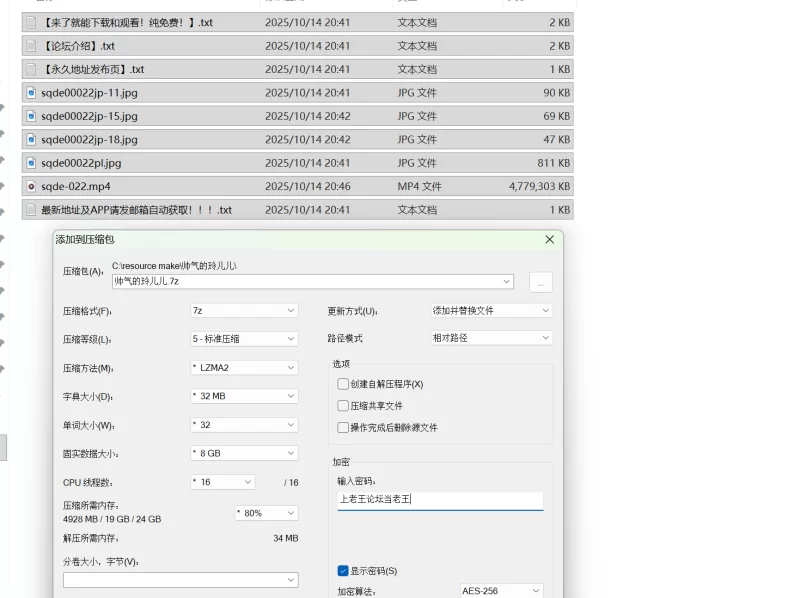The height and width of the screenshot is (598, 800).
Task: Open the 压缩格式 dropdown showing 7z
Action: 244,311
